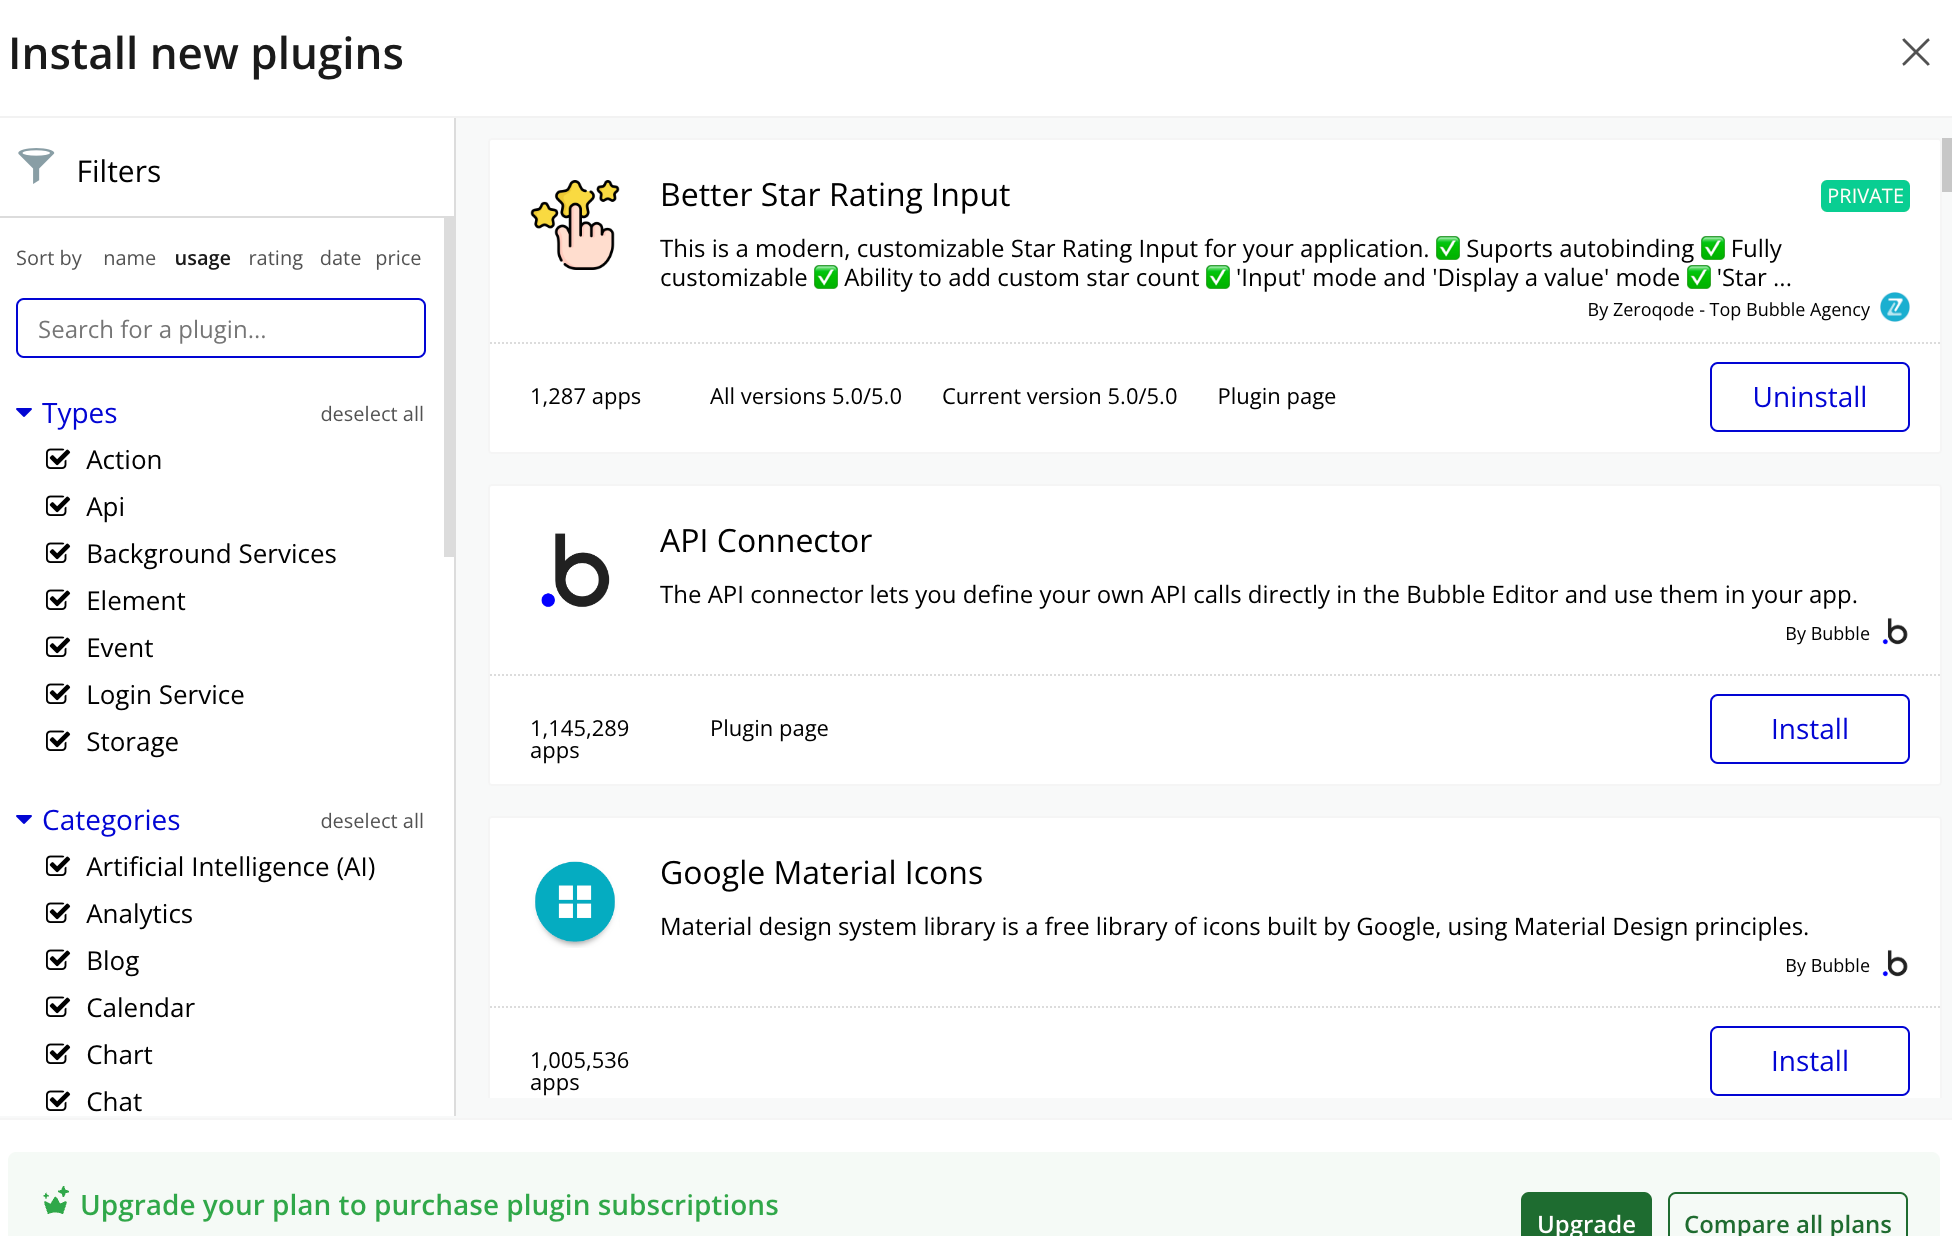
Task: Click the Bubble logo beside API Connector author
Action: [x=1895, y=632]
